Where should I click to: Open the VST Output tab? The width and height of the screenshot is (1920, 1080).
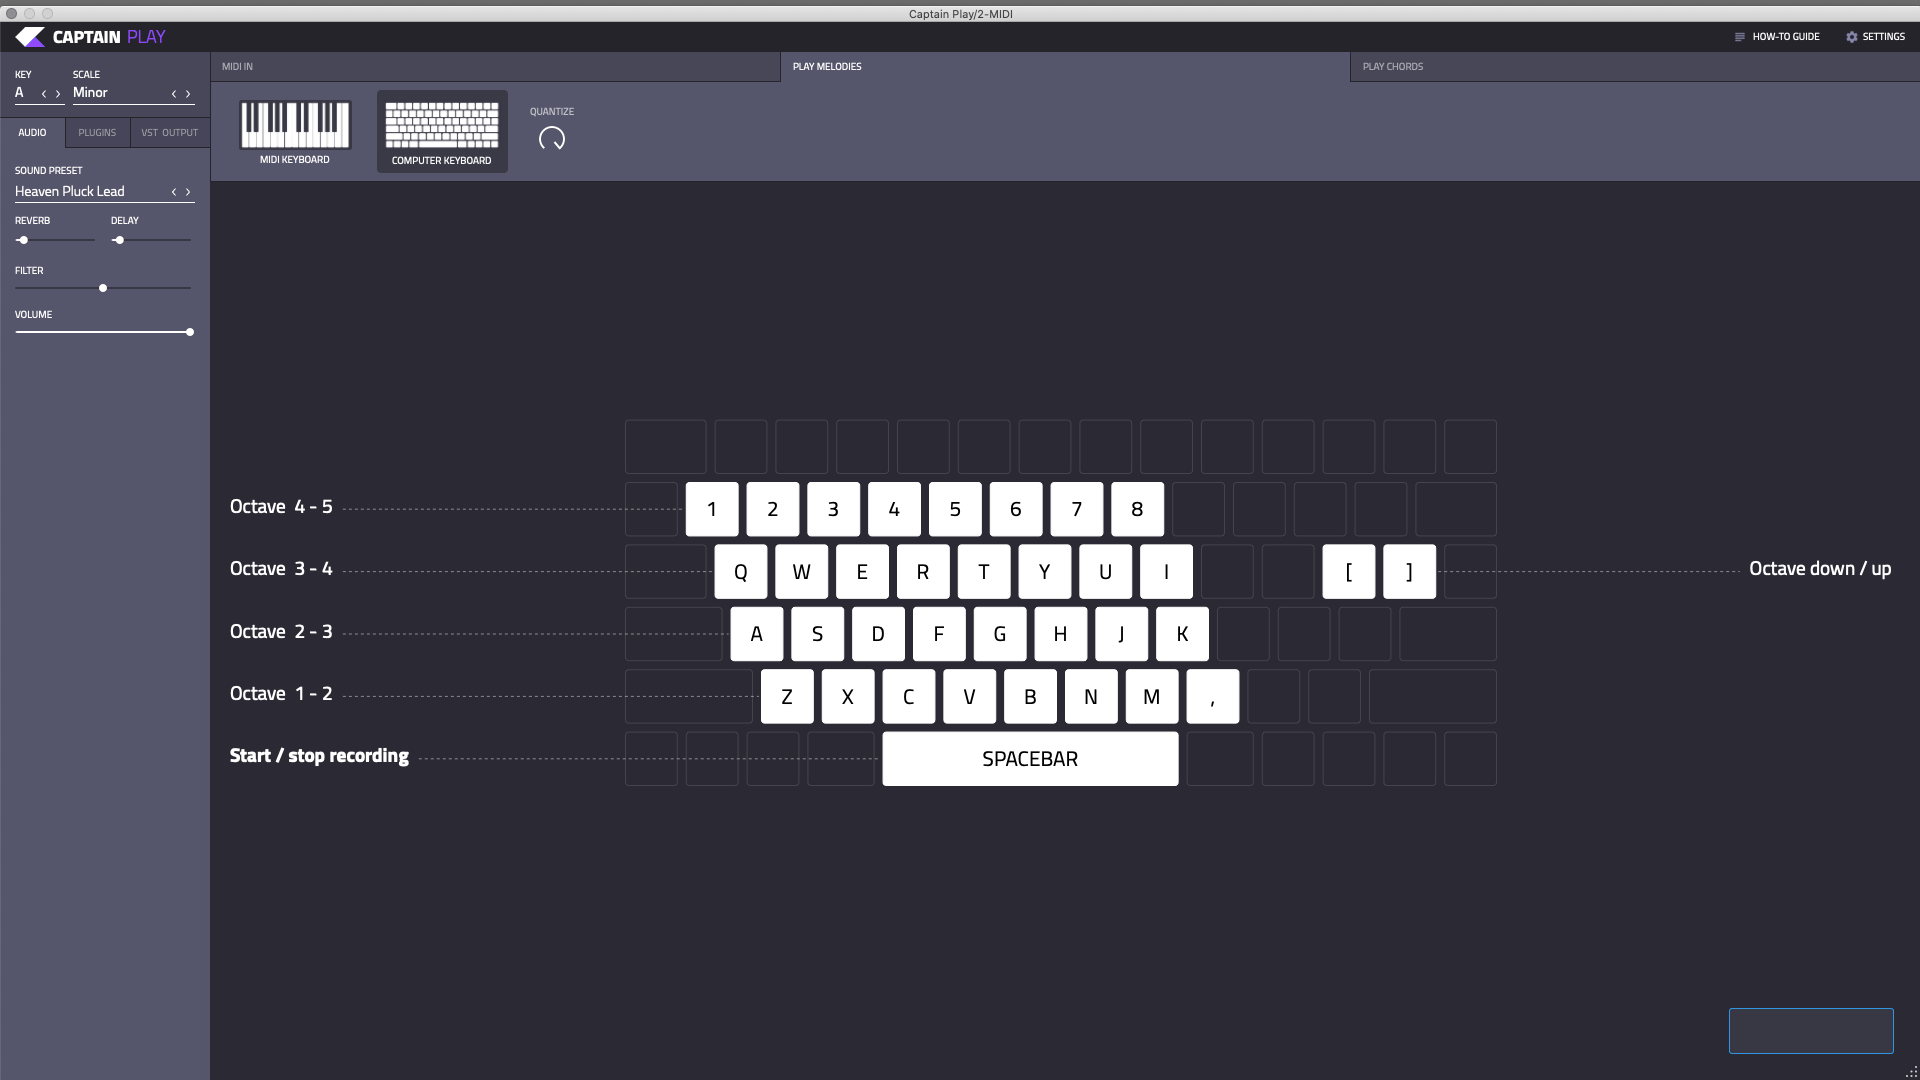coord(170,132)
